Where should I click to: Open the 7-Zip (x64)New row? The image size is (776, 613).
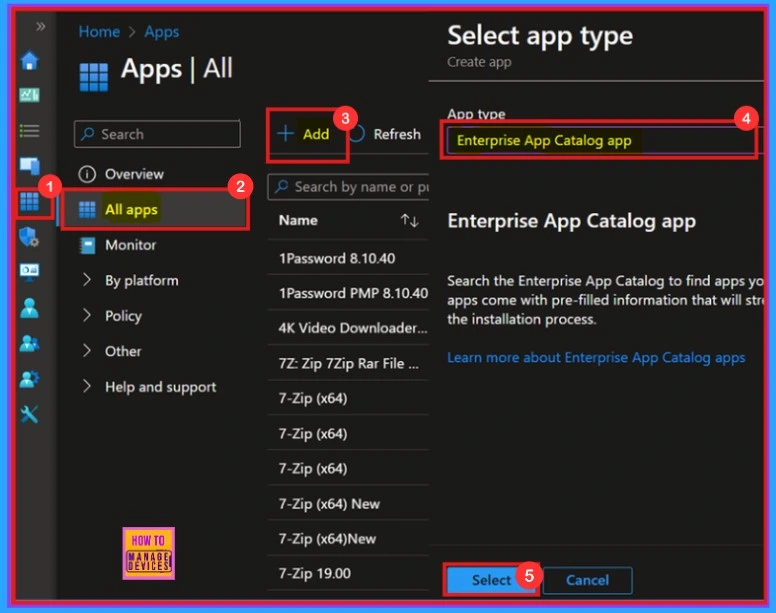tap(348, 539)
